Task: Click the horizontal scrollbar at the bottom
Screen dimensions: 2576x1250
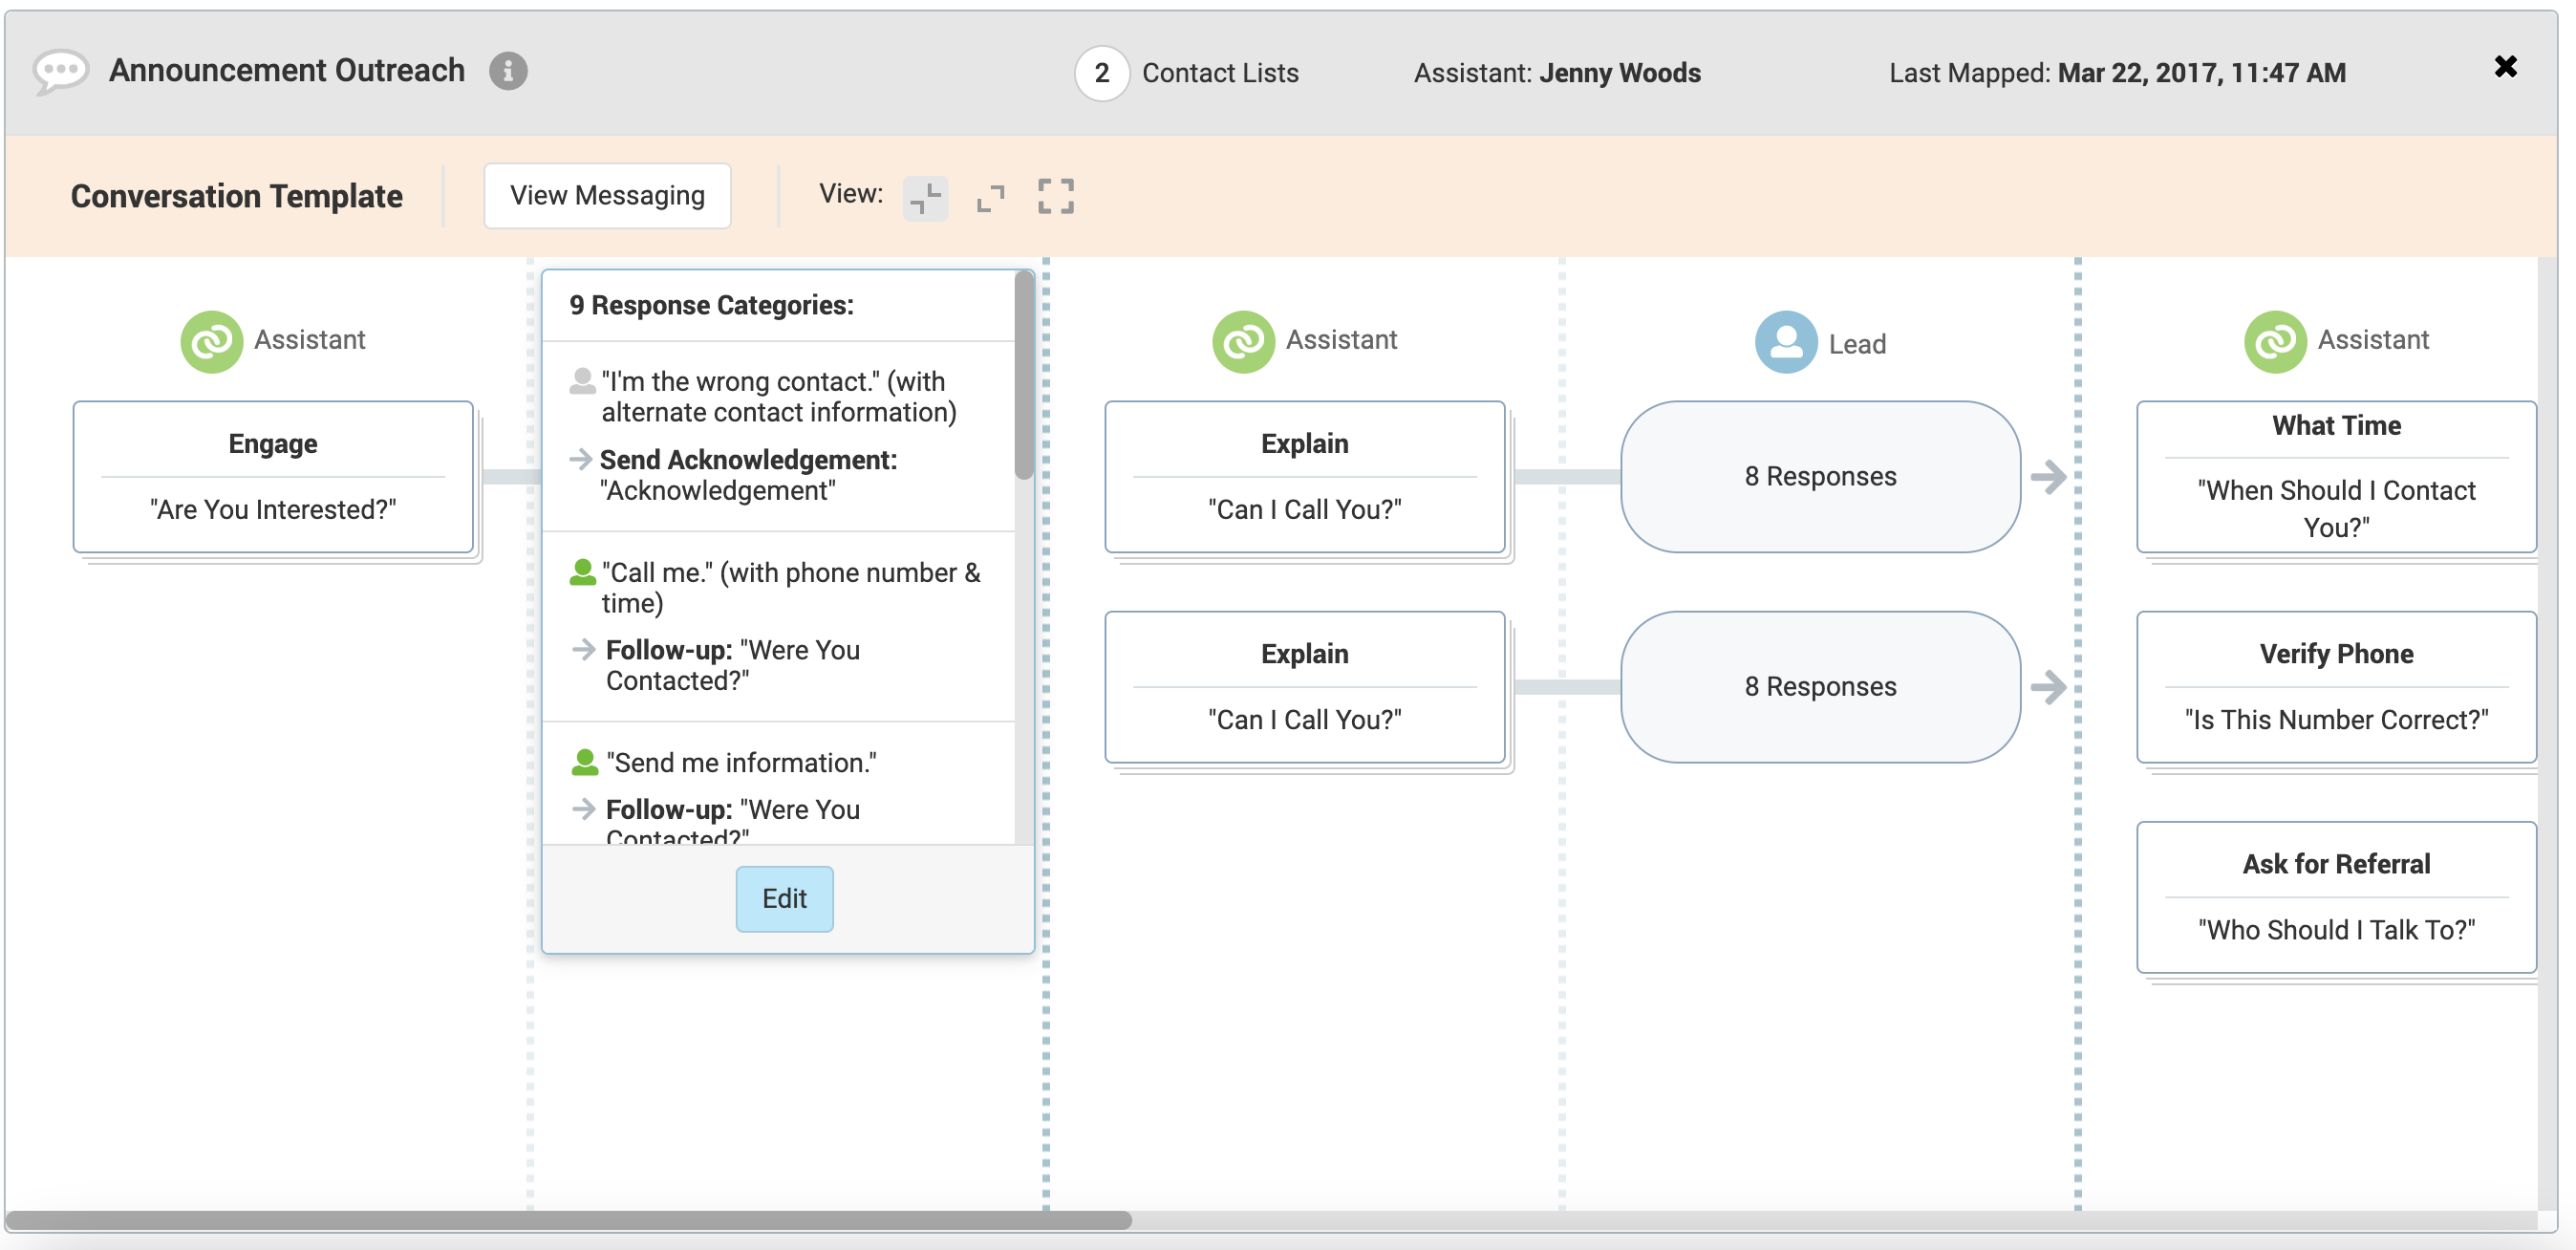Action: (568, 1220)
